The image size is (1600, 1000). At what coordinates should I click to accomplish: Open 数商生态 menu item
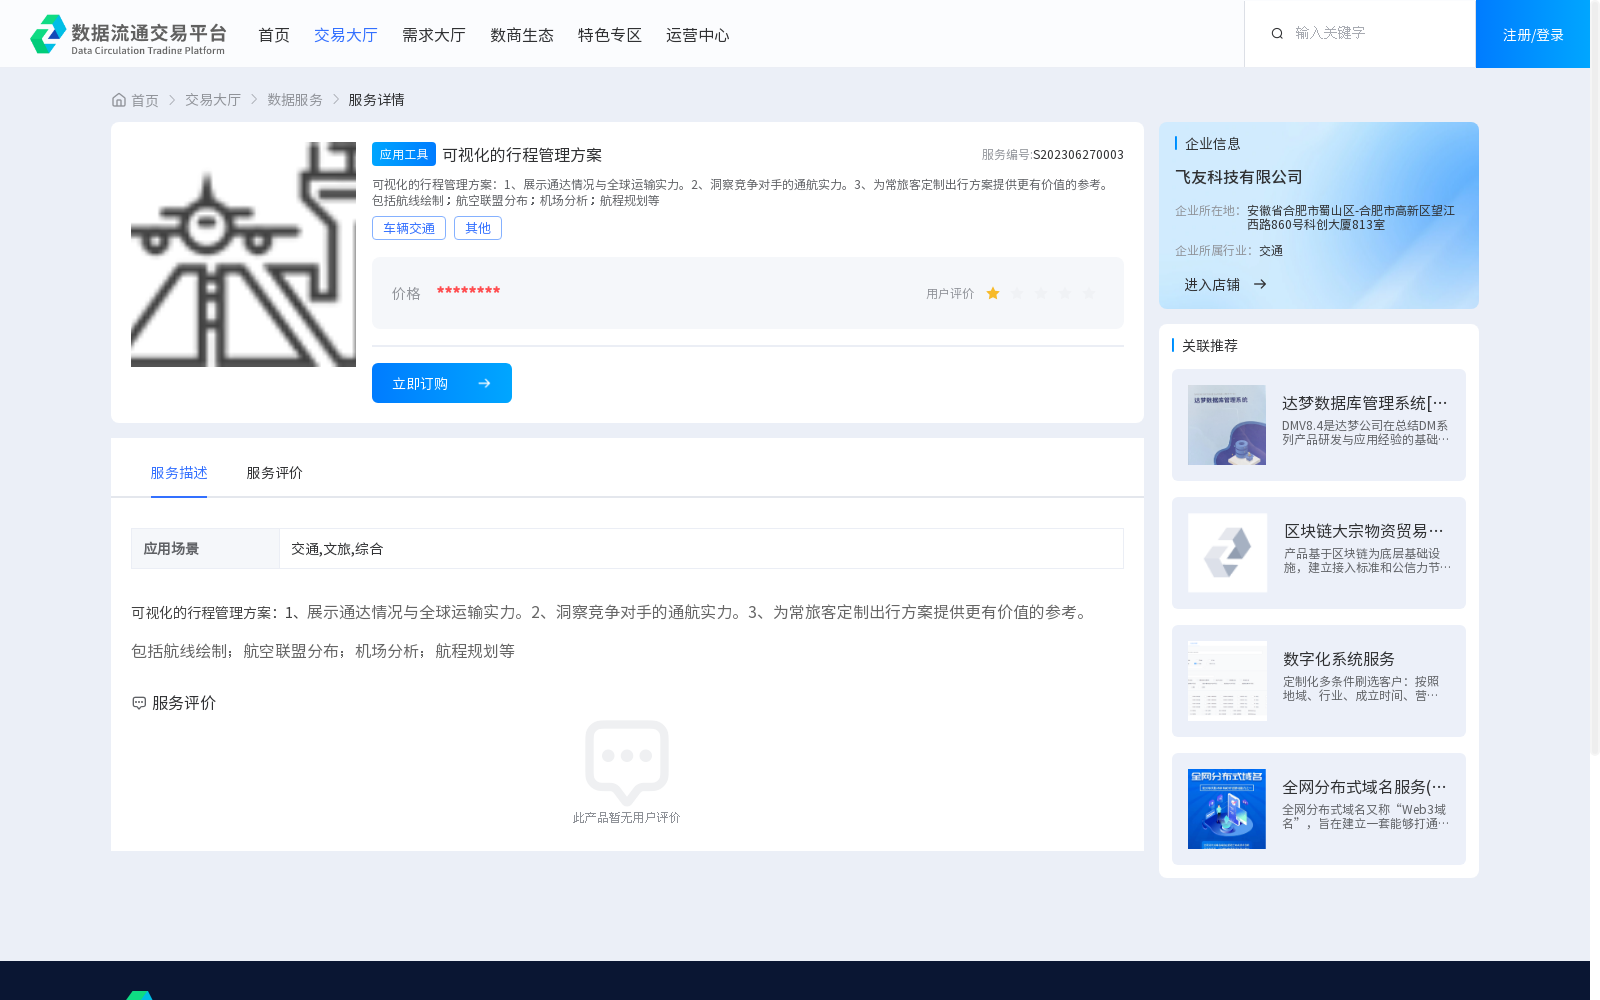(x=522, y=35)
